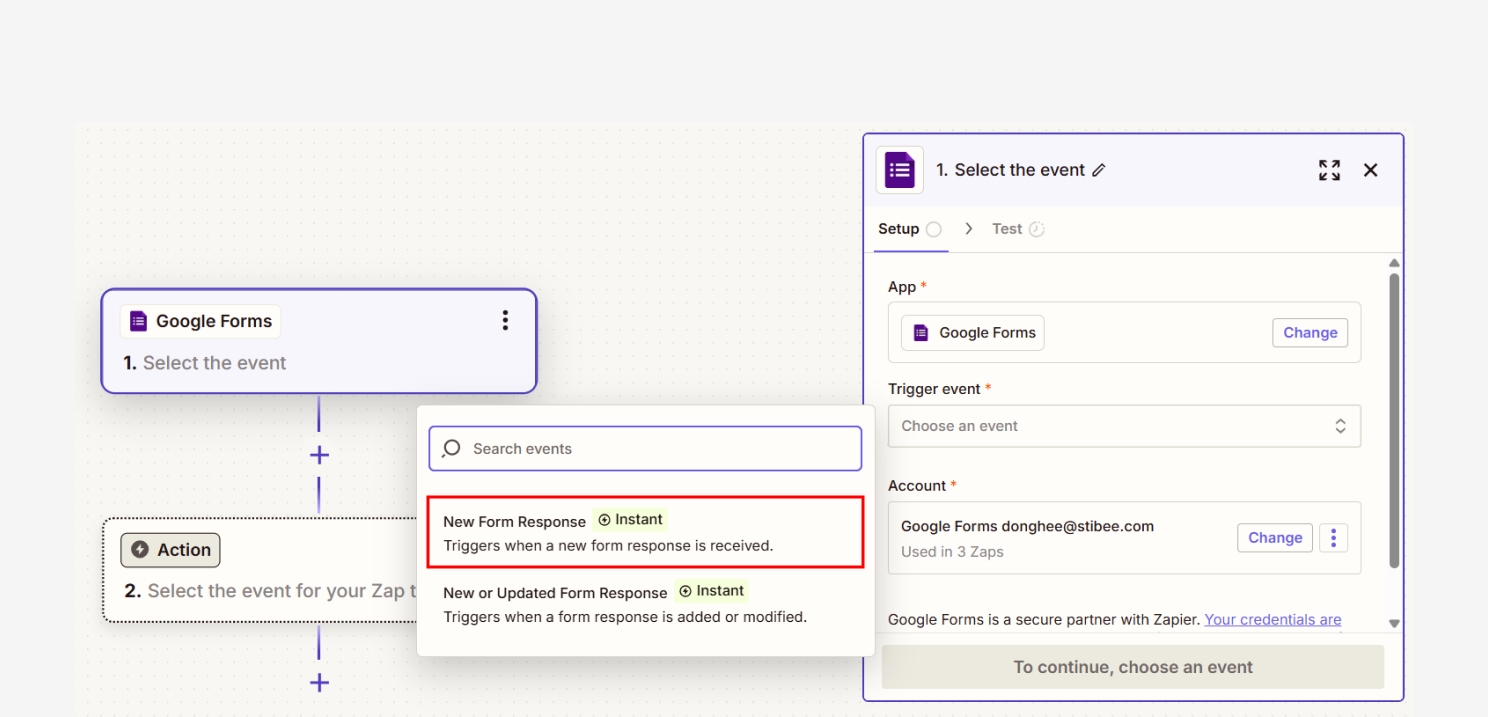Select the Action step card
The height and width of the screenshot is (717, 1488).
[x=260, y=570]
